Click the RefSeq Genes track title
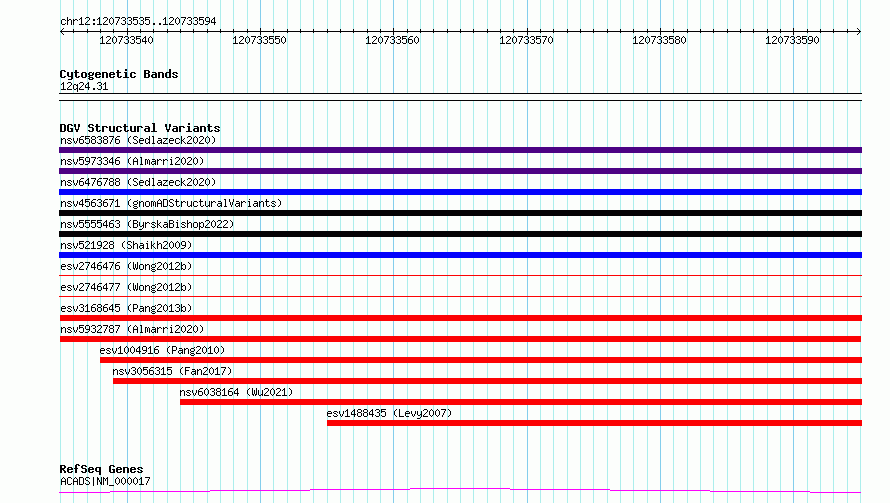 tap(101, 469)
